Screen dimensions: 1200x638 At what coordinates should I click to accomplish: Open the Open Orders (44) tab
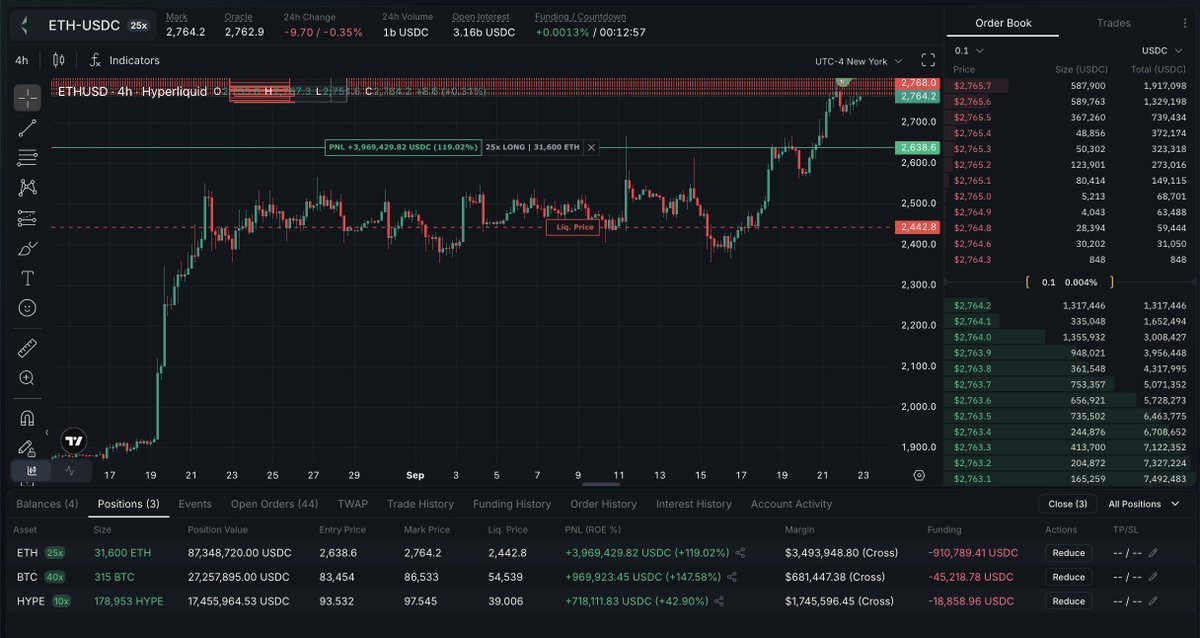274,504
